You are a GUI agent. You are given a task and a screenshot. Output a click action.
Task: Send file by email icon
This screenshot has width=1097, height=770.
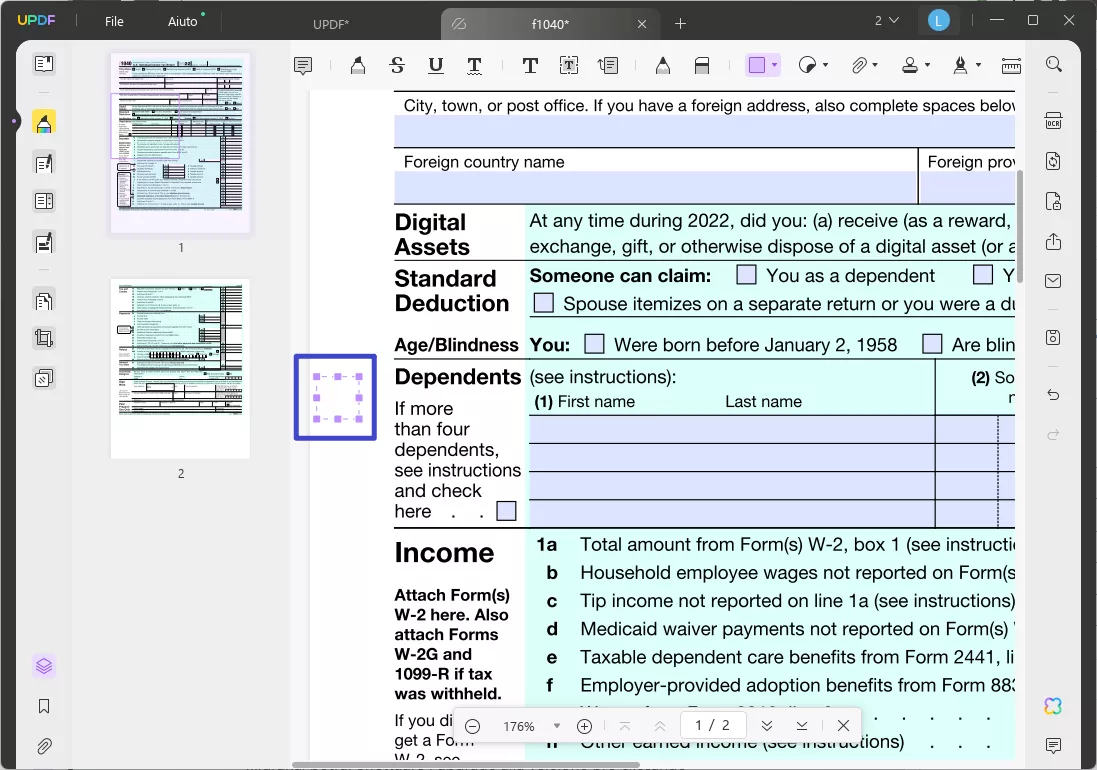1054,281
